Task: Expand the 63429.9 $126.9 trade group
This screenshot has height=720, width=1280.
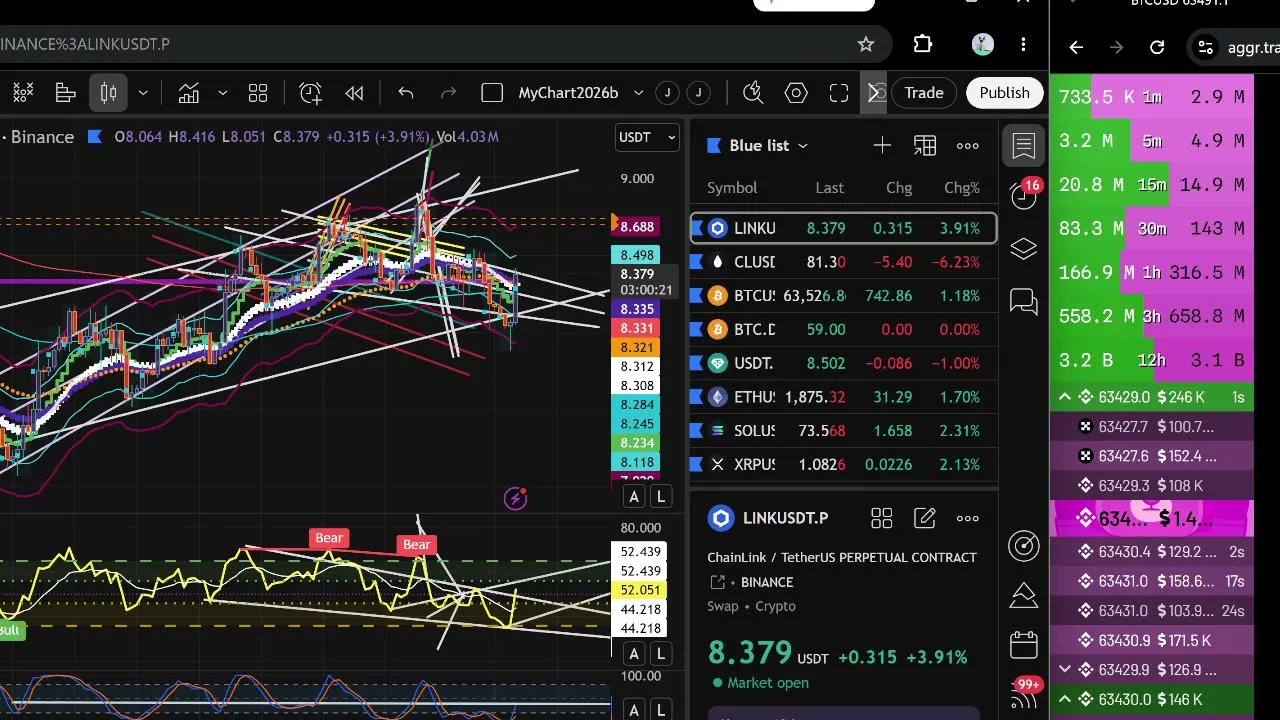Action: [1065, 669]
